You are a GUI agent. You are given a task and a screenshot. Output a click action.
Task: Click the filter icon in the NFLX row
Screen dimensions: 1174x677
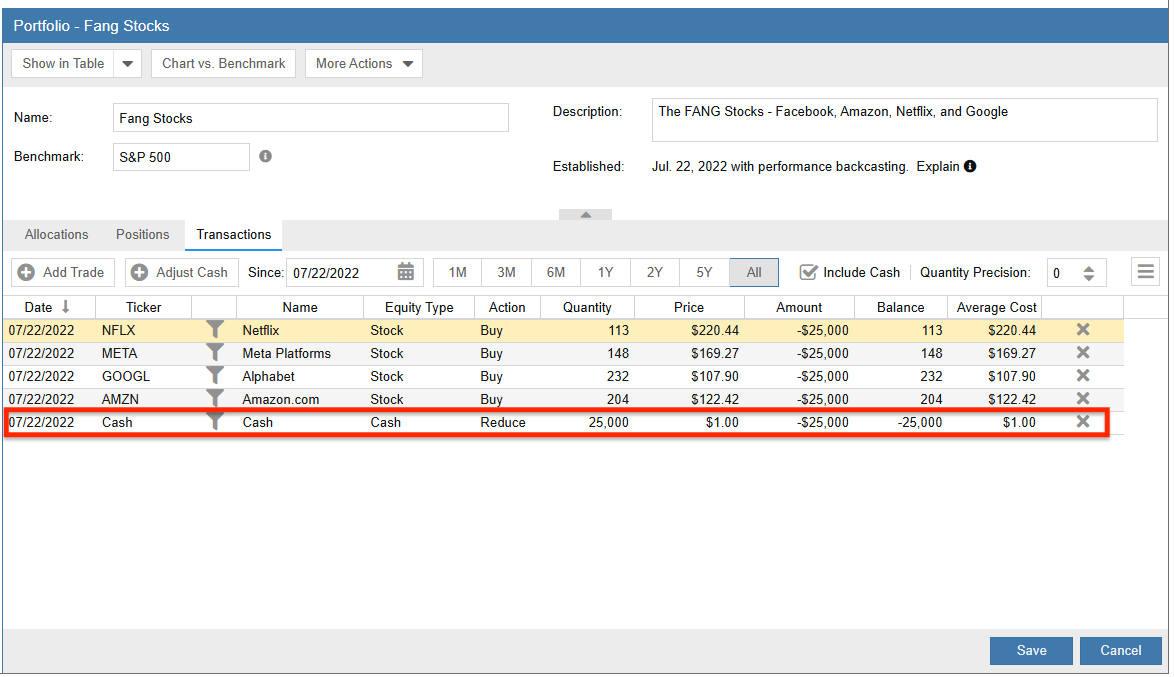(214, 330)
